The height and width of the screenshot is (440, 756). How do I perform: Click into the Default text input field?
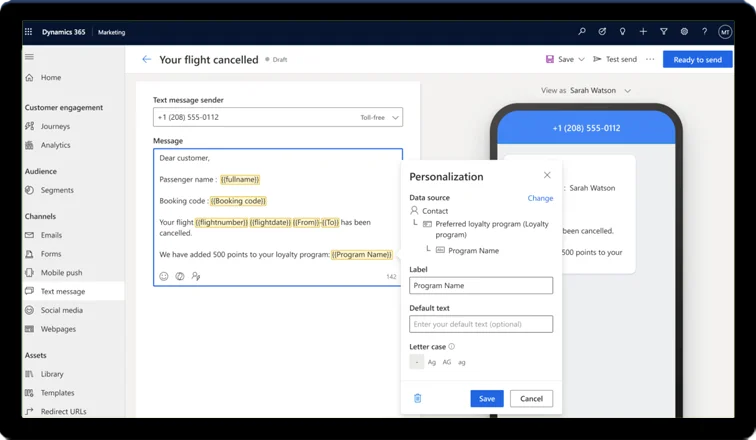[x=481, y=324]
